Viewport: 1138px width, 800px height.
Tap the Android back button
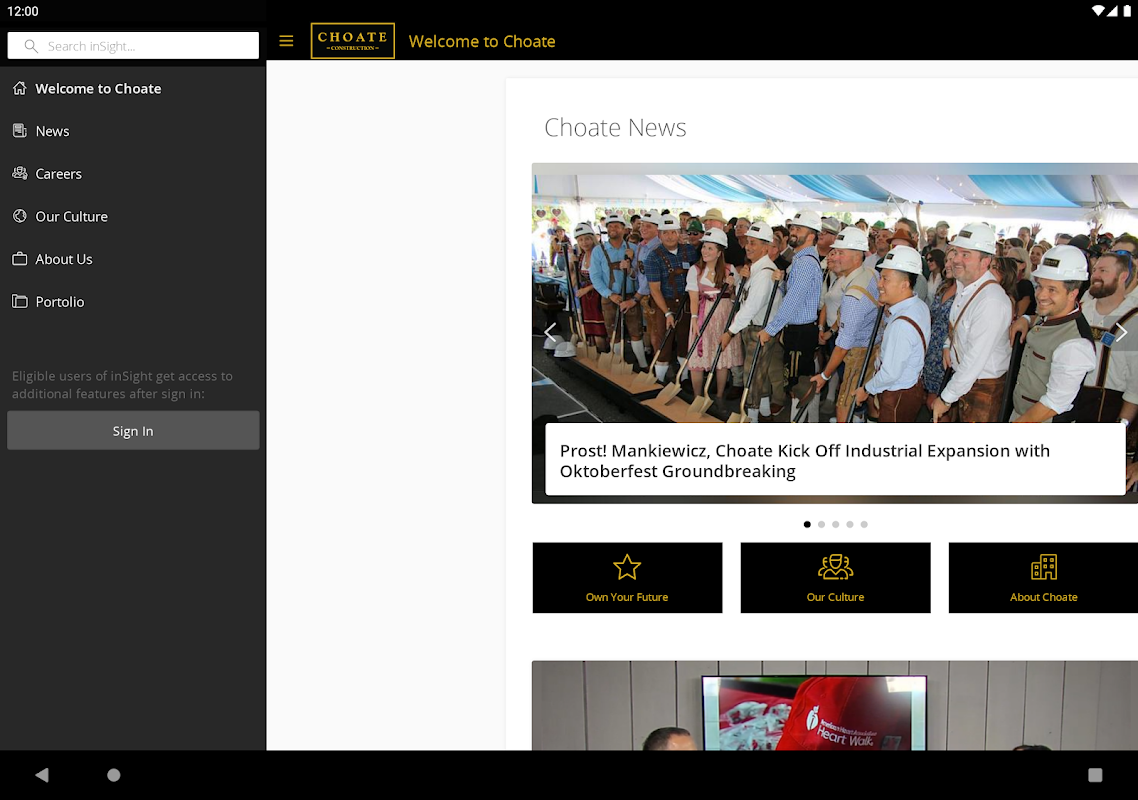click(x=42, y=775)
